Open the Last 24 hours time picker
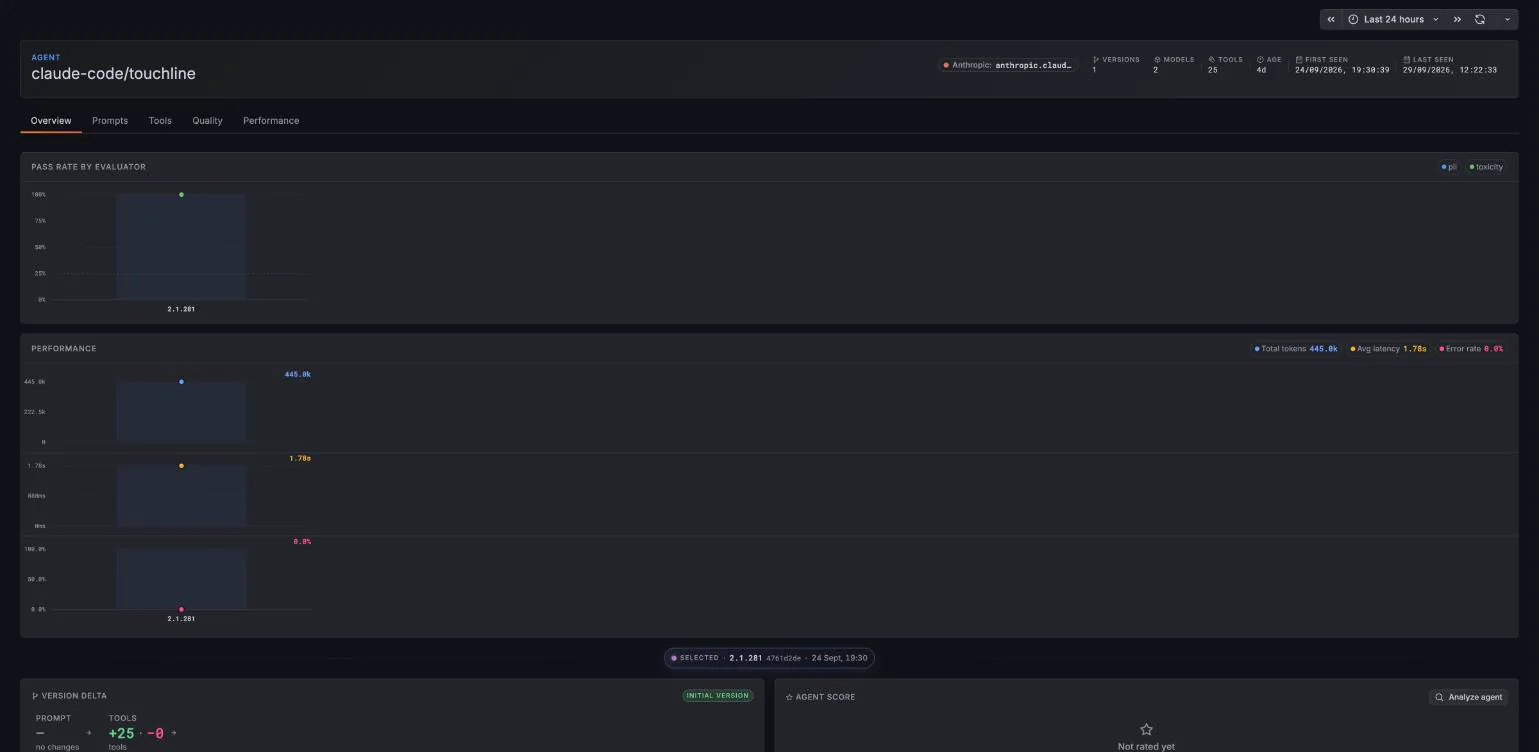 (x=1393, y=19)
